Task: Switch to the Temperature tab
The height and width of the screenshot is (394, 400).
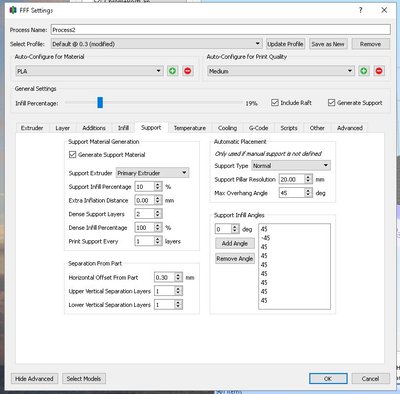Action: click(190, 128)
